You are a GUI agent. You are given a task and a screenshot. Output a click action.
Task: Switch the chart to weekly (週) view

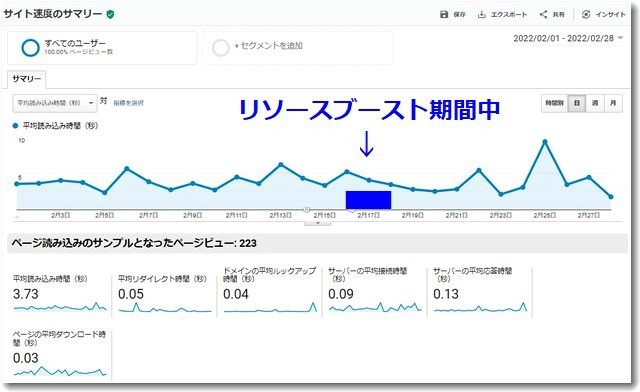[x=595, y=103]
